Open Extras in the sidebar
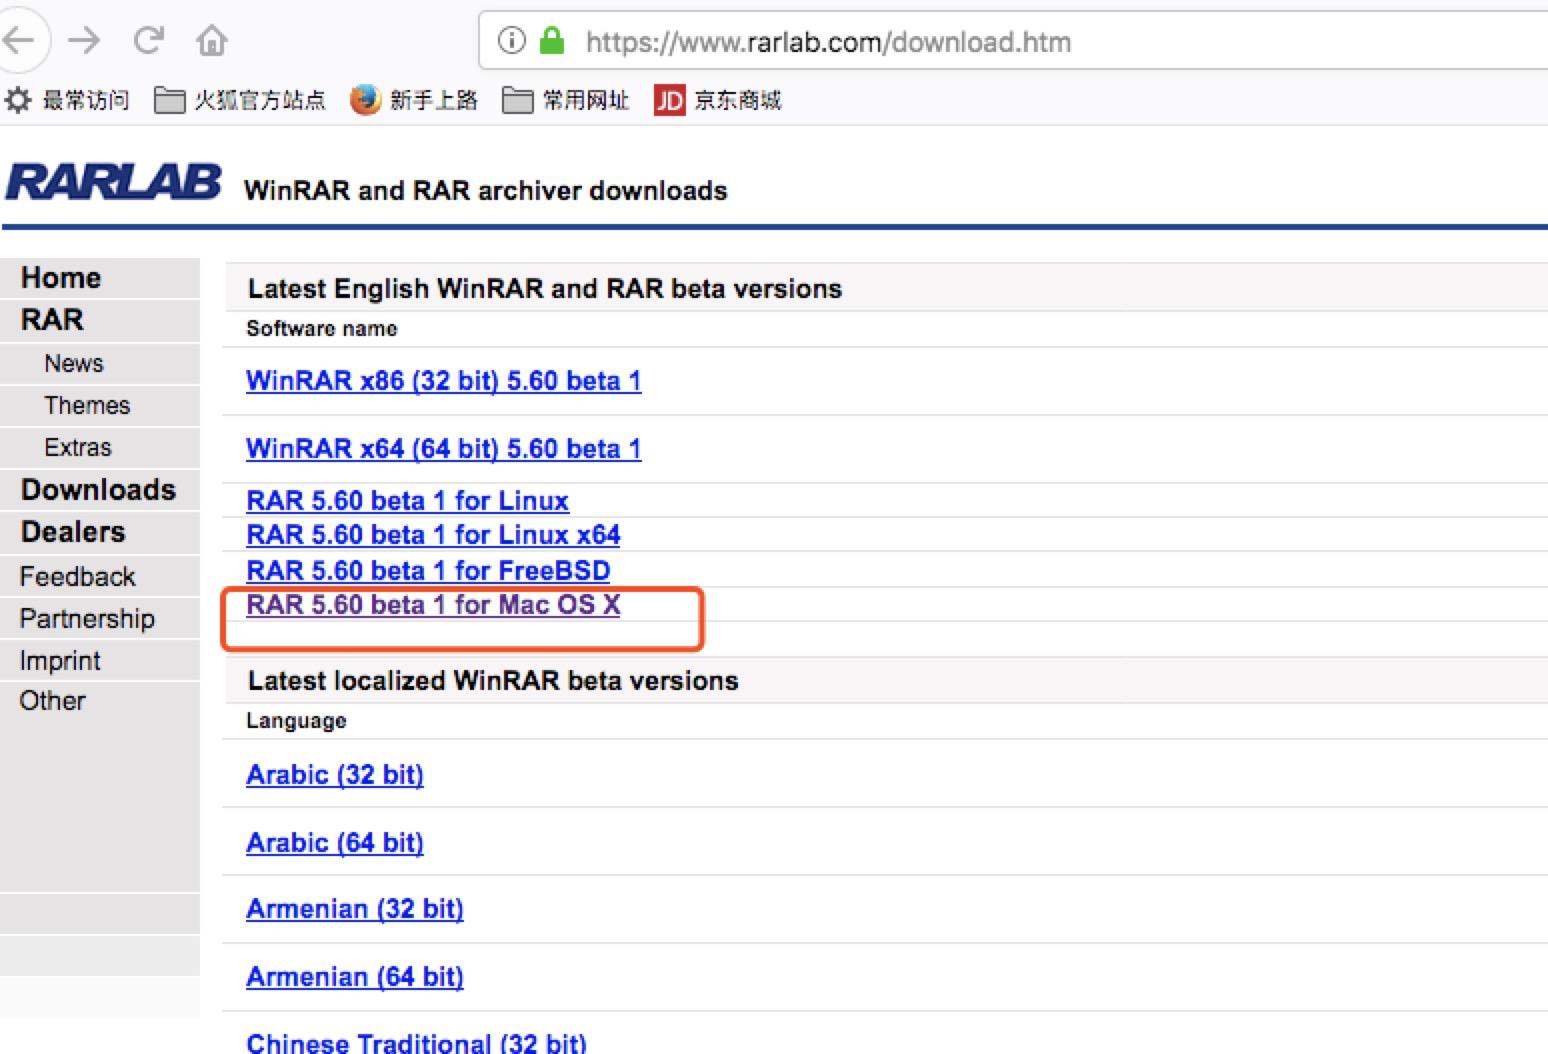This screenshot has width=1548, height=1054. 78,447
